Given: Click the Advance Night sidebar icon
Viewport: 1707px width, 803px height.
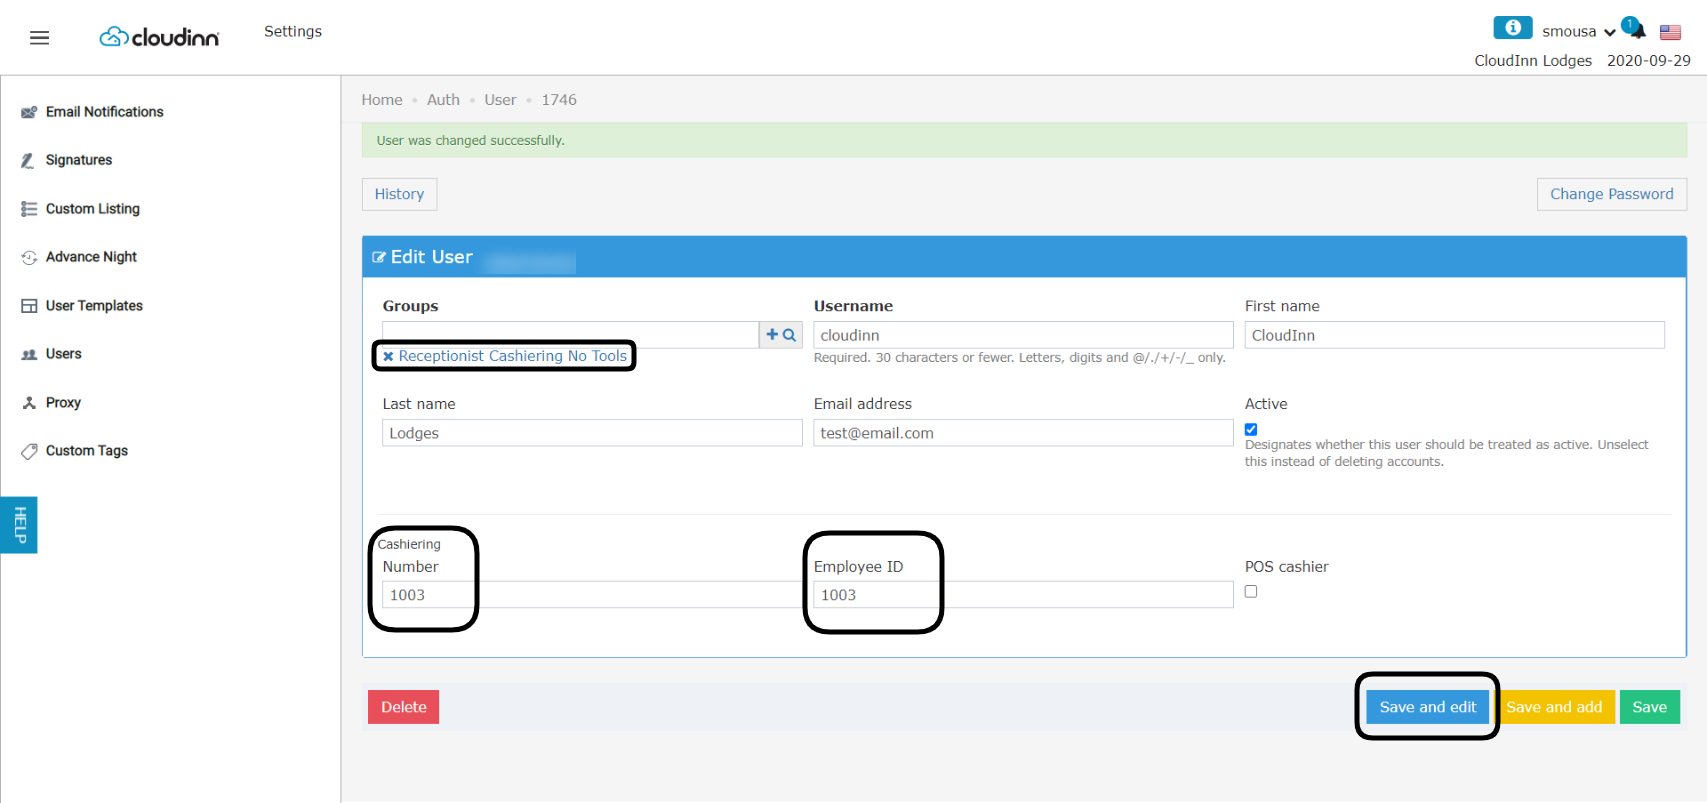Looking at the screenshot, I should point(29,257).
